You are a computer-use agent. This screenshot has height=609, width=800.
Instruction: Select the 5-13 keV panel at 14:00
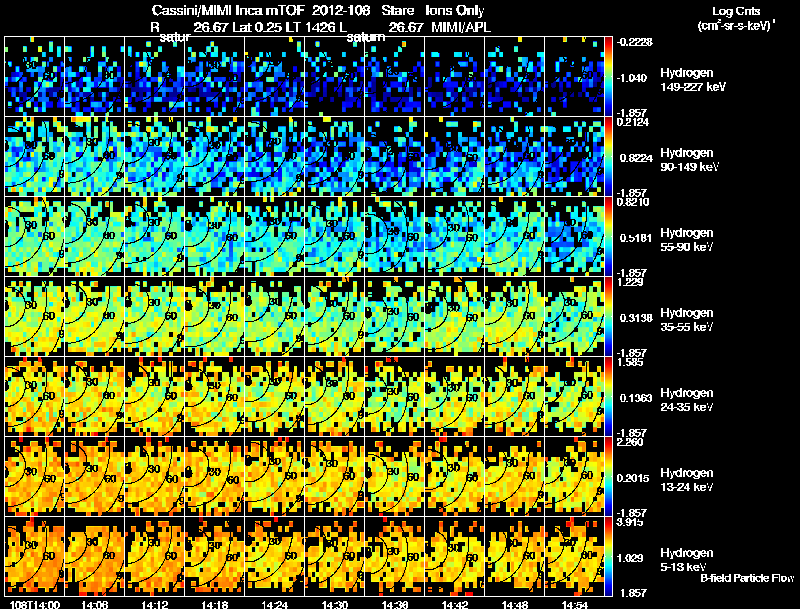pyautogui.click(x=34, y=556)
